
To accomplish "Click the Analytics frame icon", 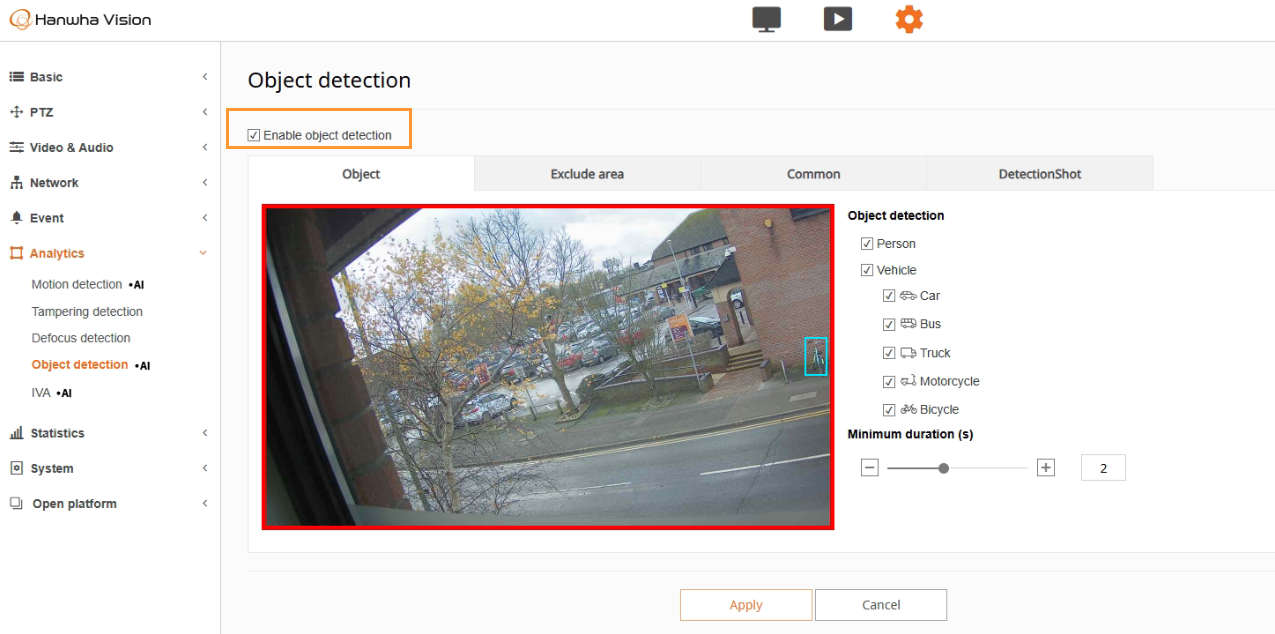I will coord(16,253).
